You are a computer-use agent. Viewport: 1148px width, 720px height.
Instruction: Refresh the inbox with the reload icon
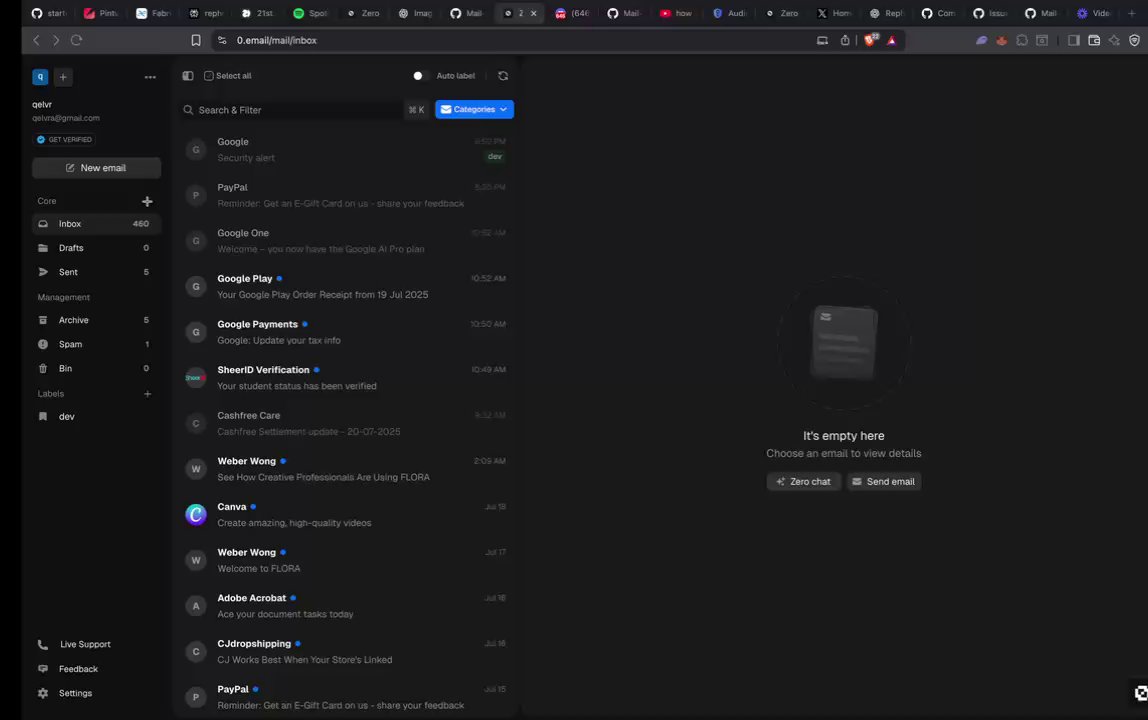coord(503,75)
